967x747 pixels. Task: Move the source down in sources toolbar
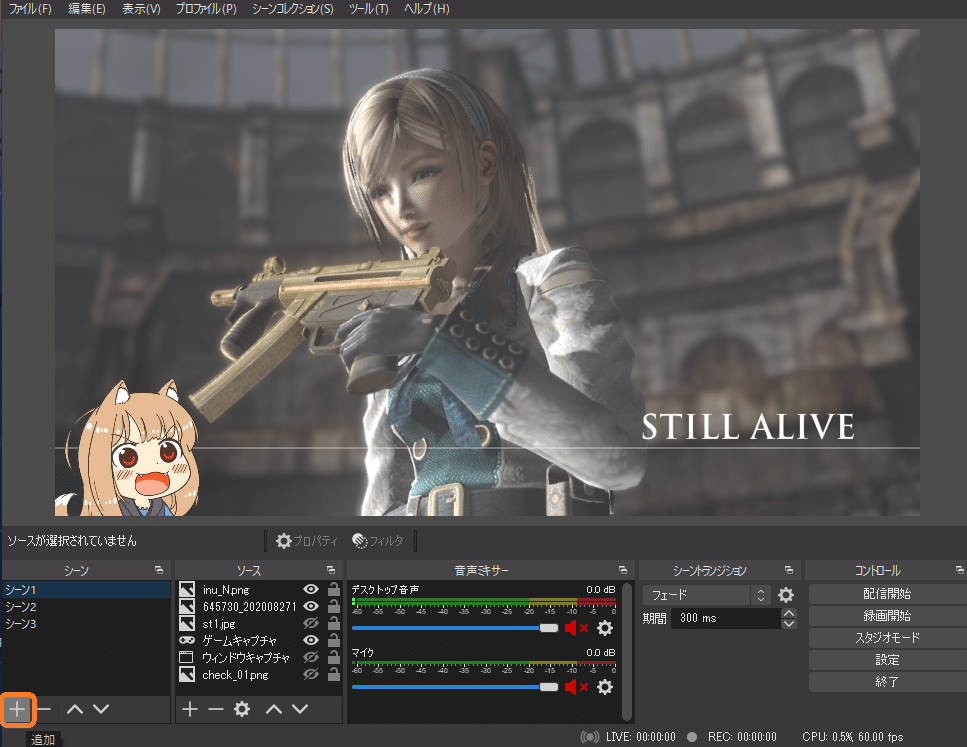[300, 709]
